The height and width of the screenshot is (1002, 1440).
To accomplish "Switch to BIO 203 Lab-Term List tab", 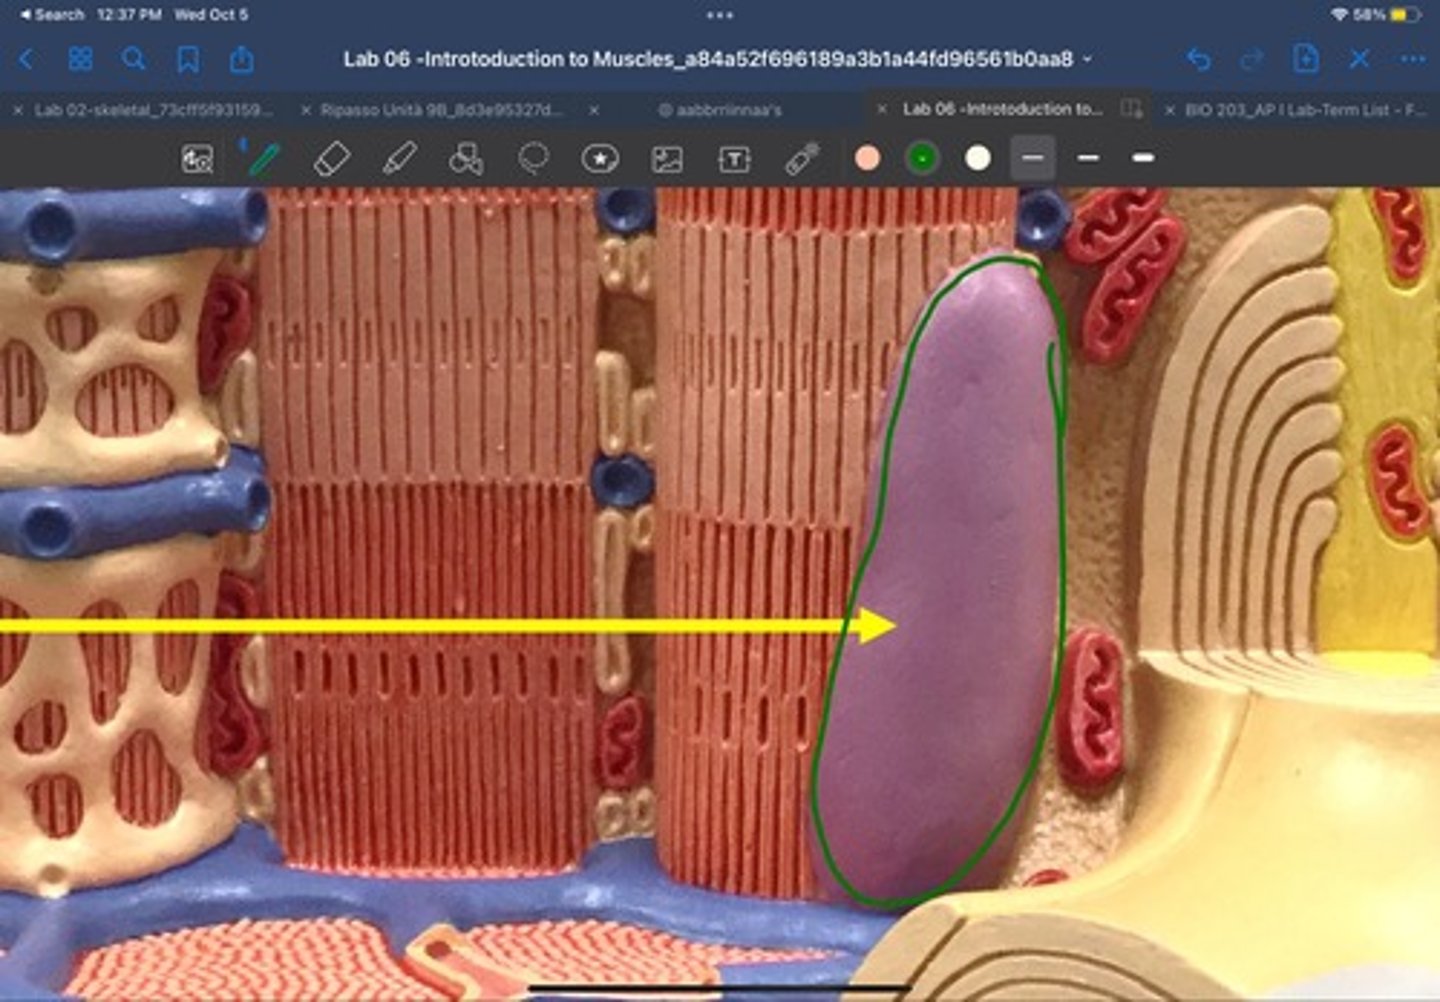I will [1304, 110].
